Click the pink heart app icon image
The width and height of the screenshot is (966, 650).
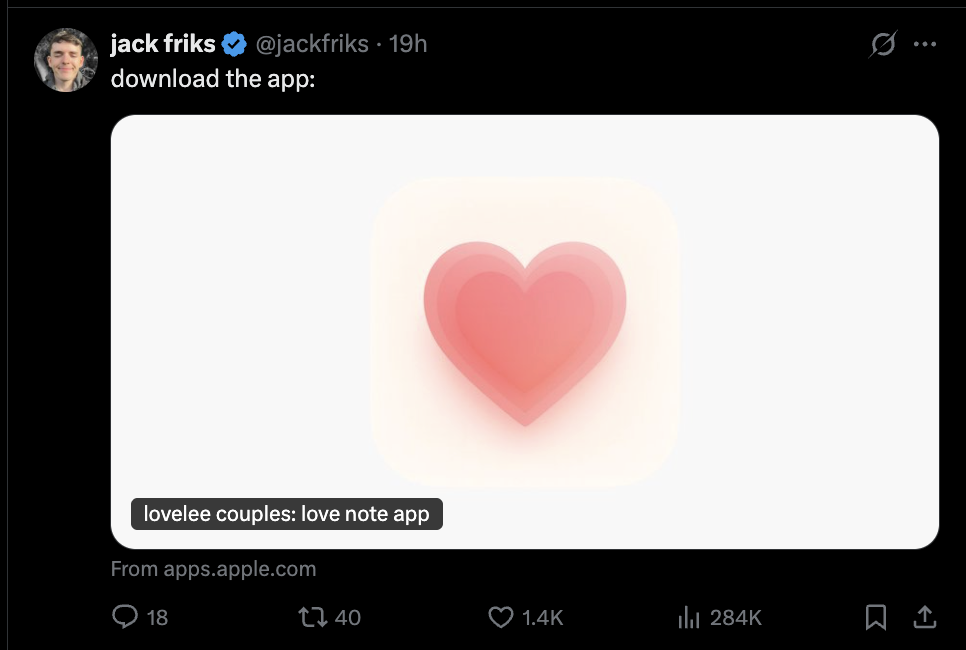click(x=525, y=331)
